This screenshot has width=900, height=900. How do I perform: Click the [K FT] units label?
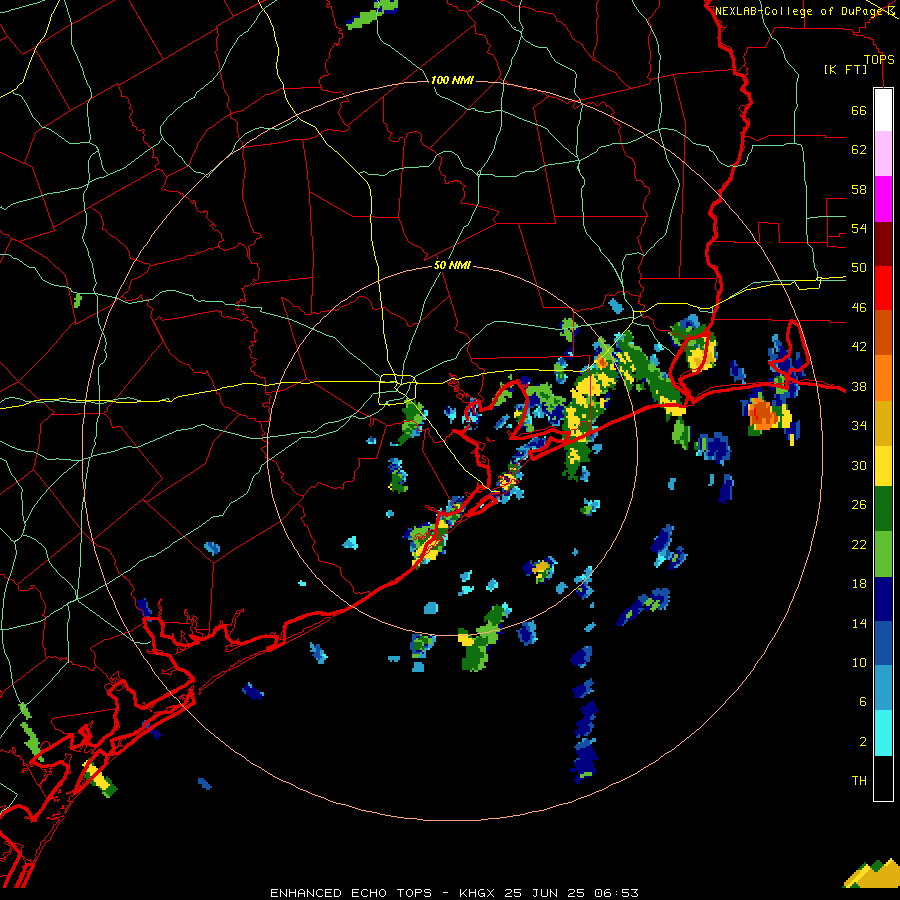pyautogui.click(x=845, y=69)
